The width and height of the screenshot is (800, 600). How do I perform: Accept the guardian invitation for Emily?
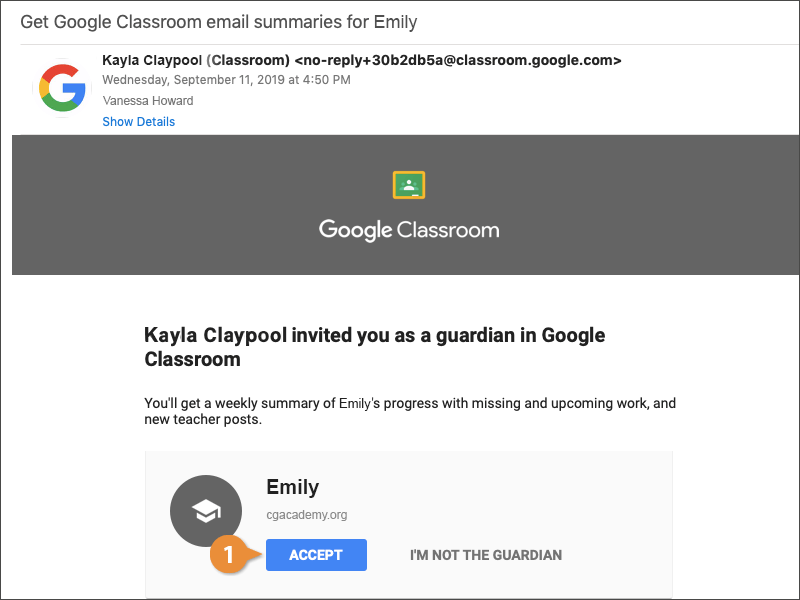tap(316, 555)
